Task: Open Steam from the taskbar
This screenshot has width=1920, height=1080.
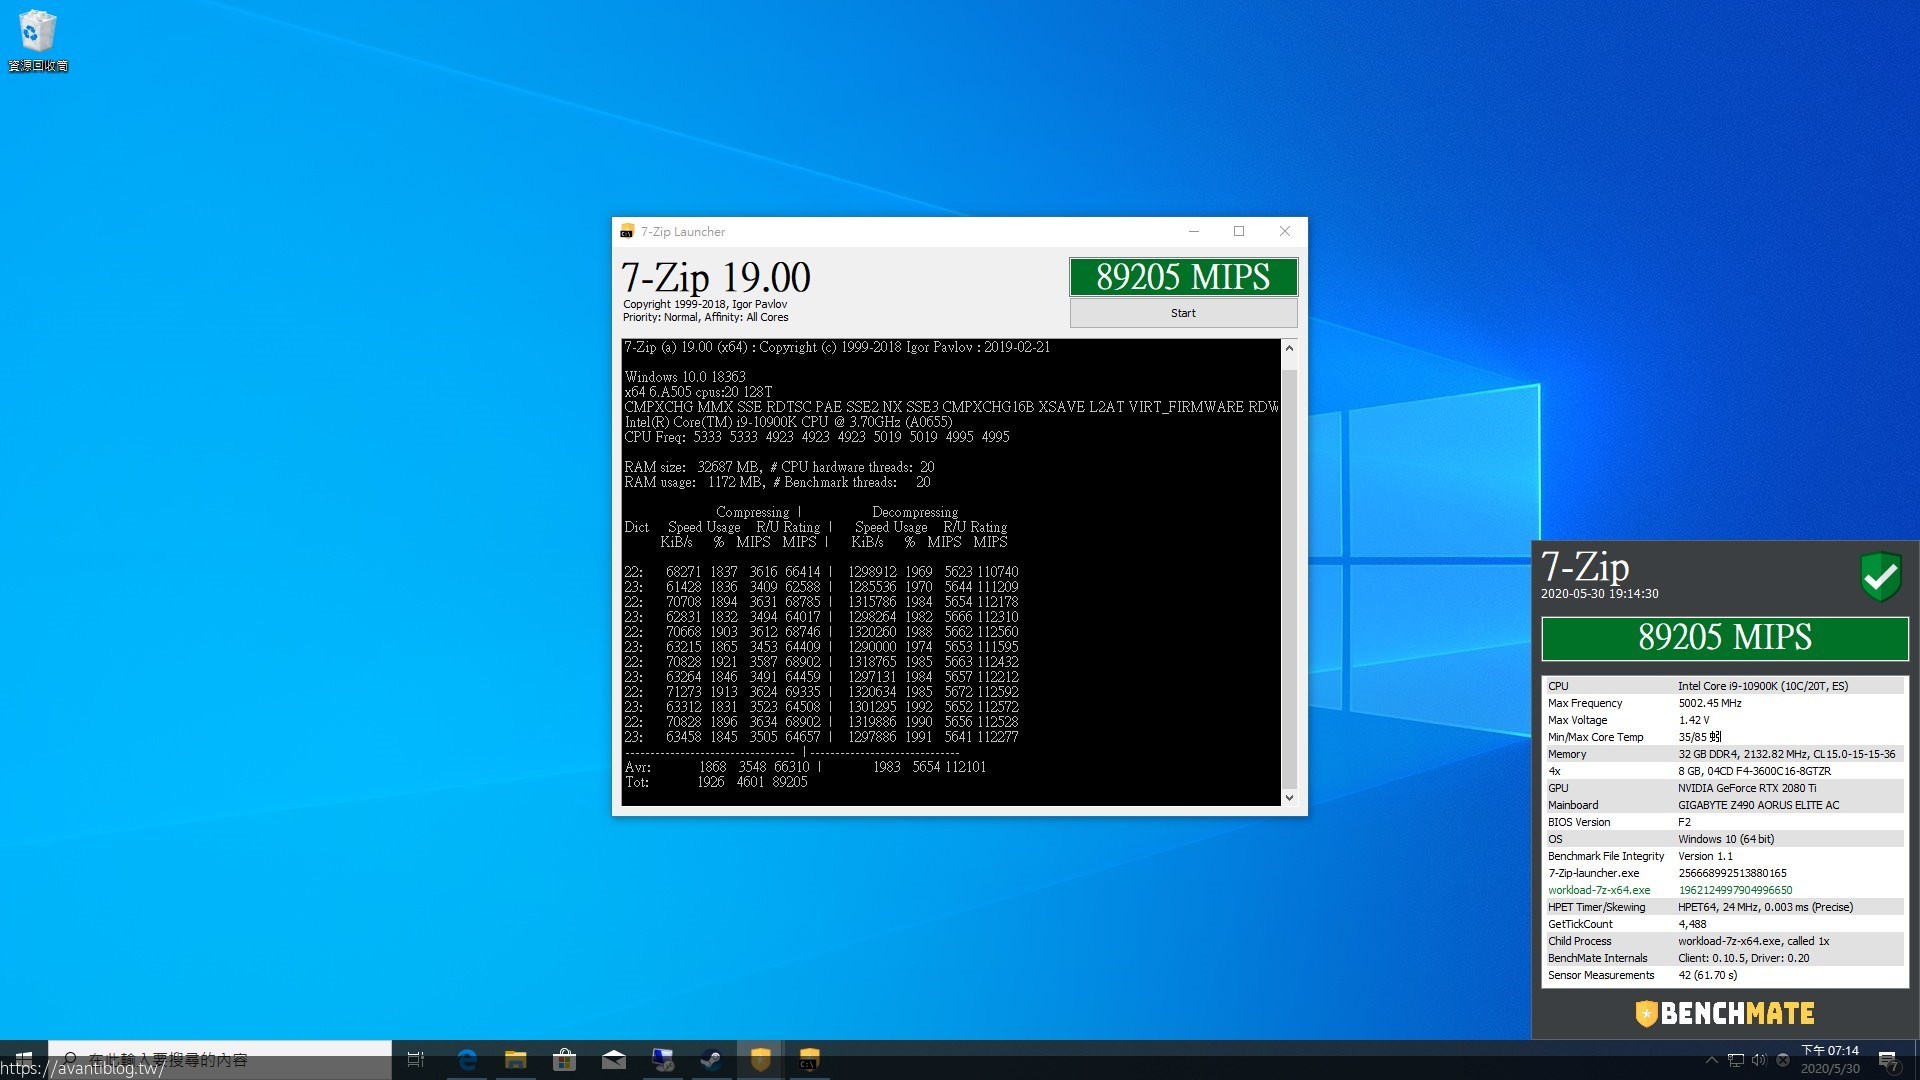Action: pyautogui.click(x=711, y=1060)
